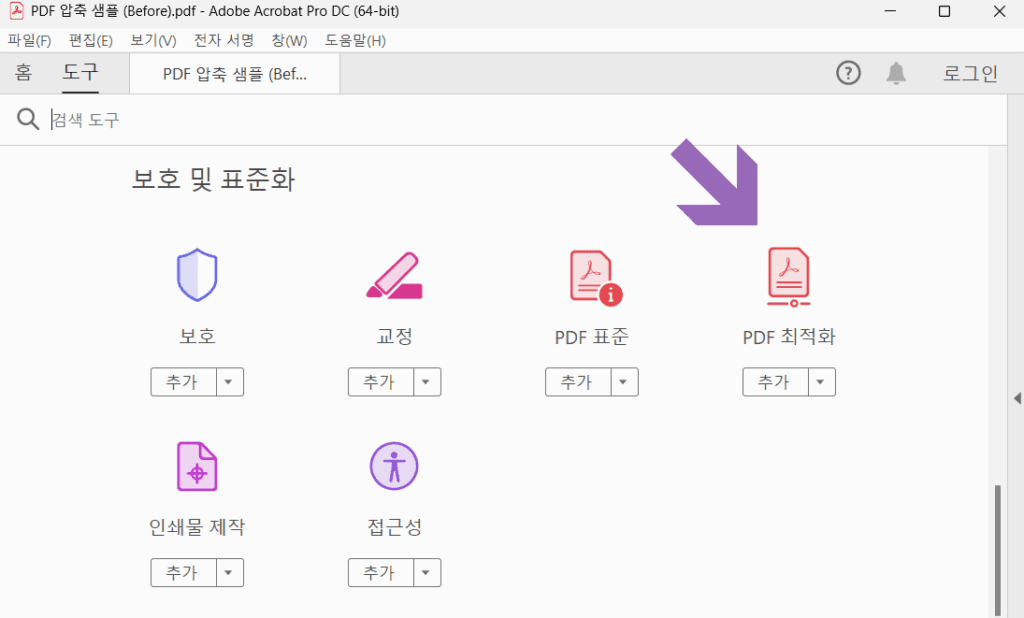Click the 인쇄물 제작 label text
1024x618 pixels.
(x=197, y=527)
